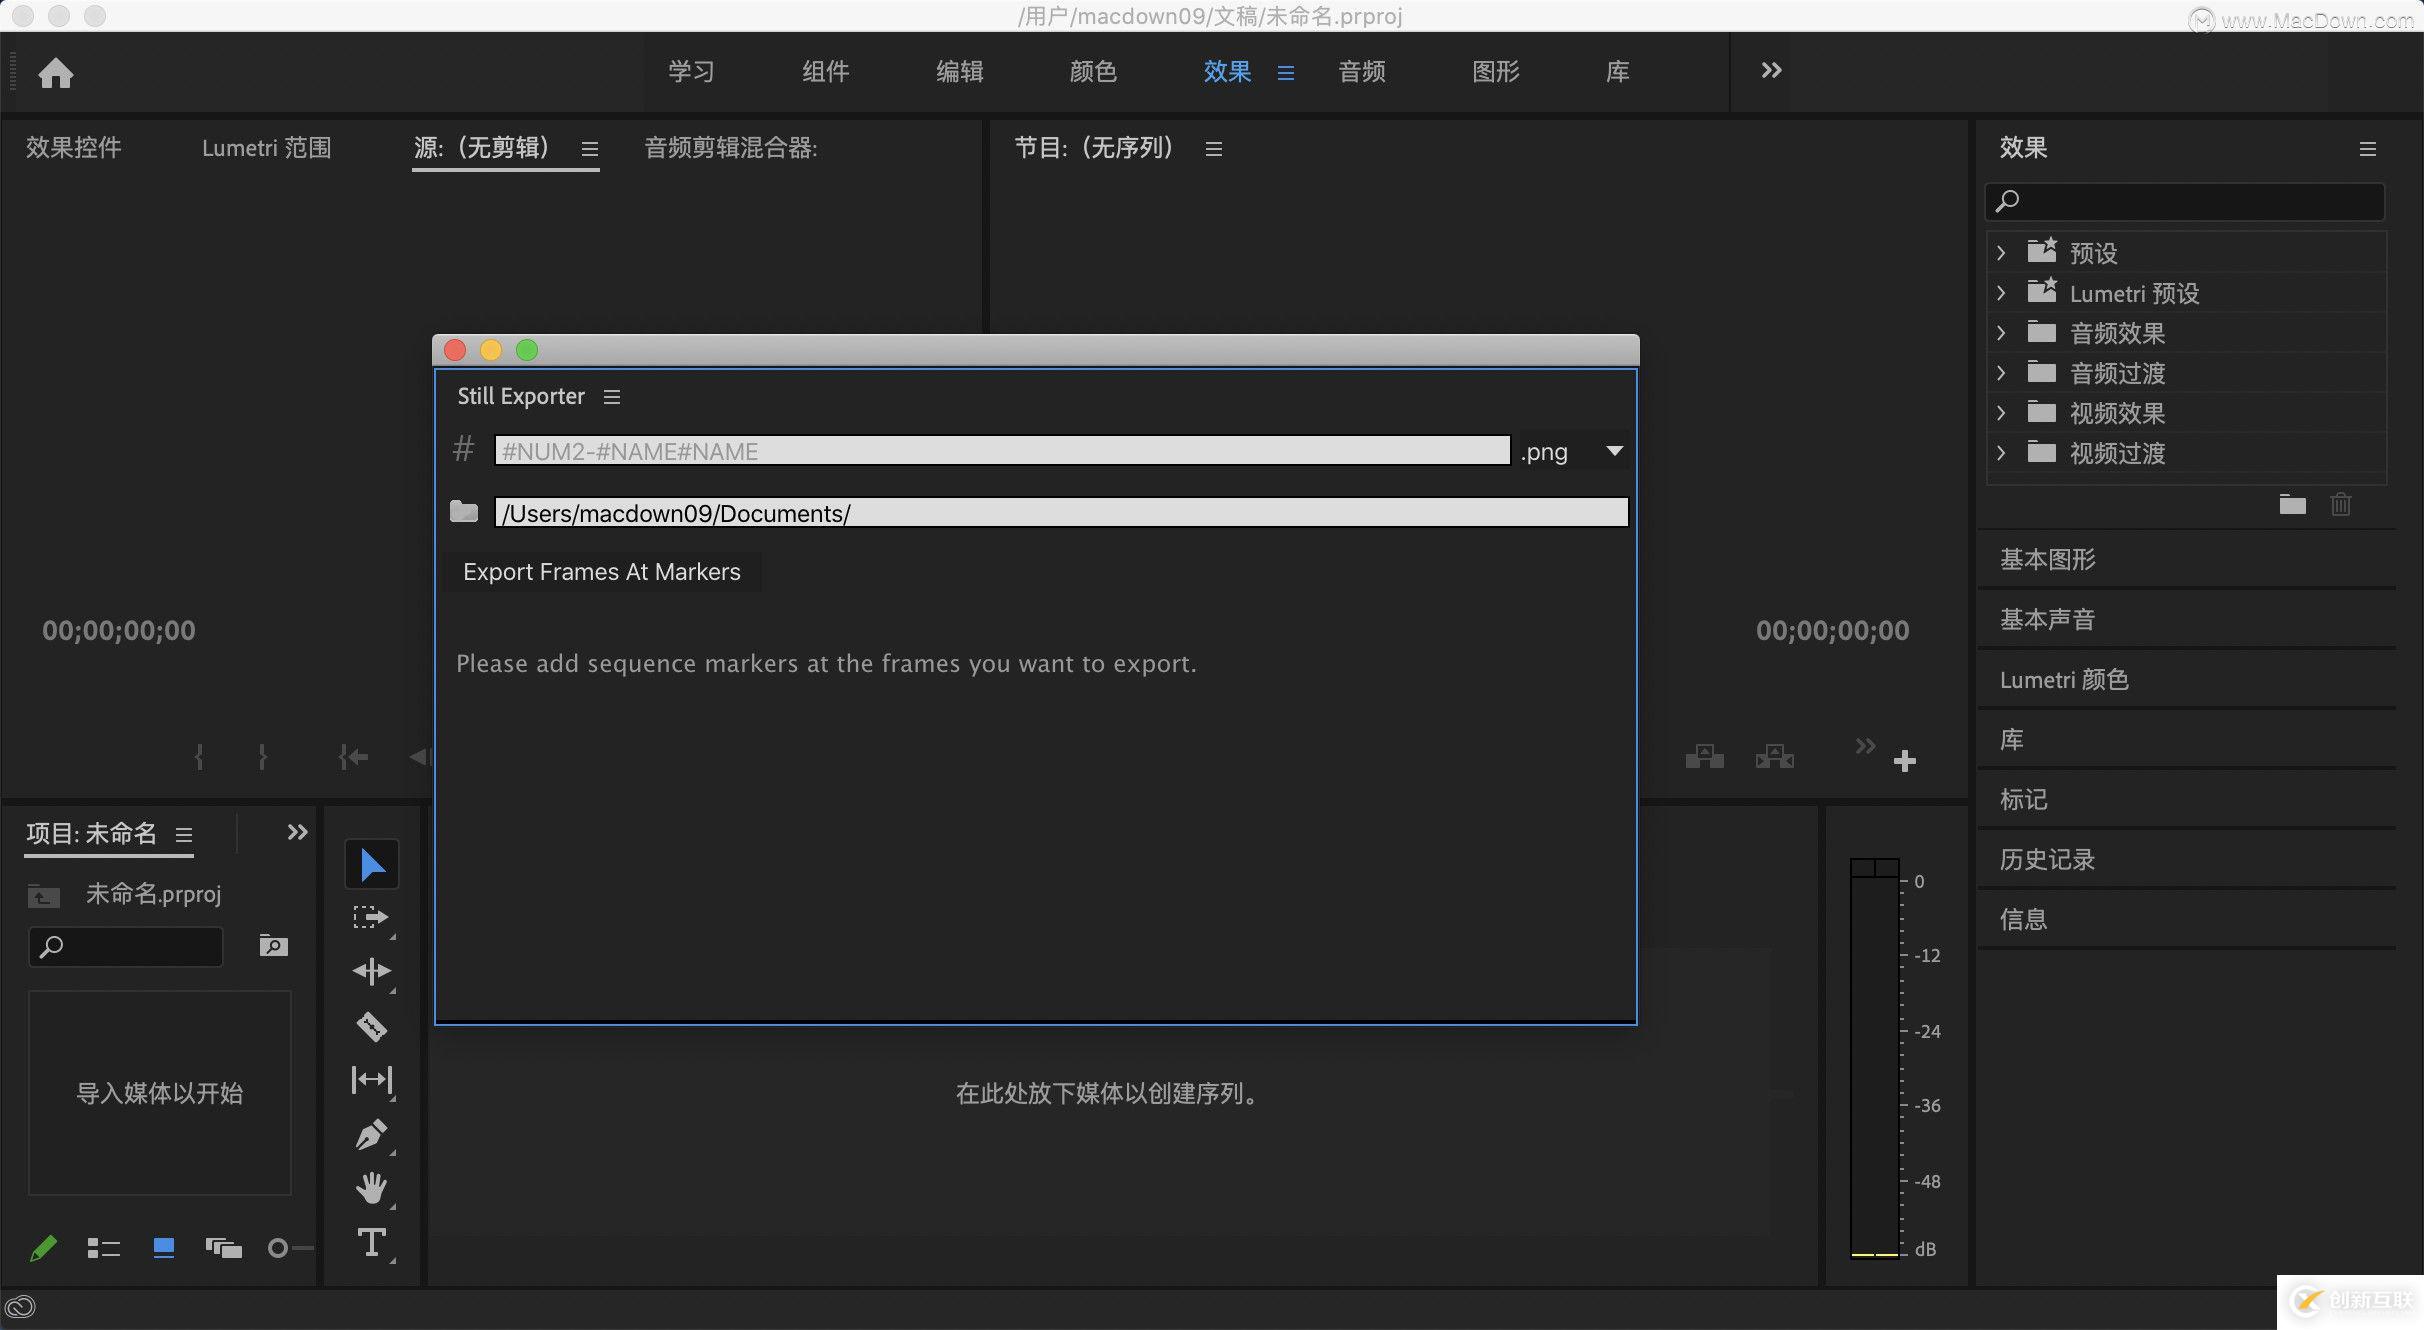Screen dimensions: 2424x1330
Task: Toggle project read-only pencil icon
Action: pos(44,1248)
